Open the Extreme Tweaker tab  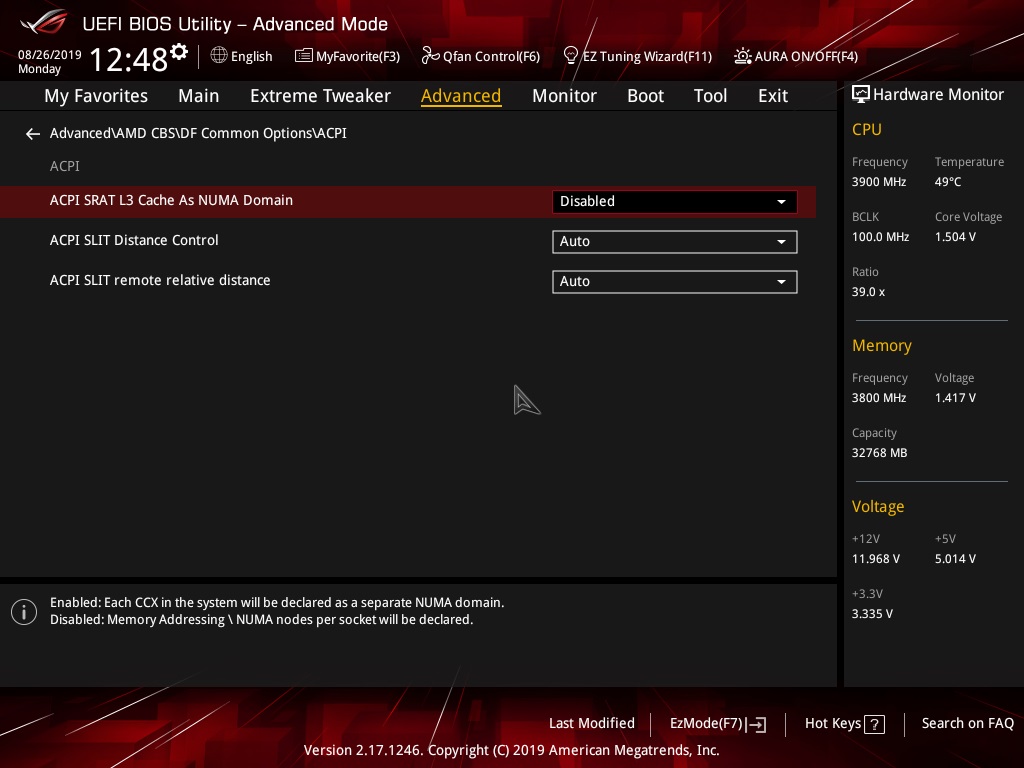pos(320,96)
